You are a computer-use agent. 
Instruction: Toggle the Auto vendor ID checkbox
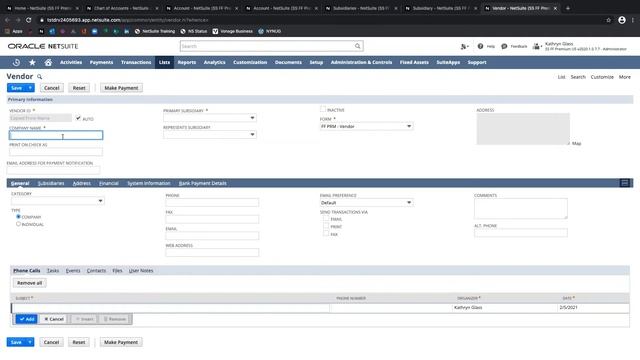coord(78,118)
